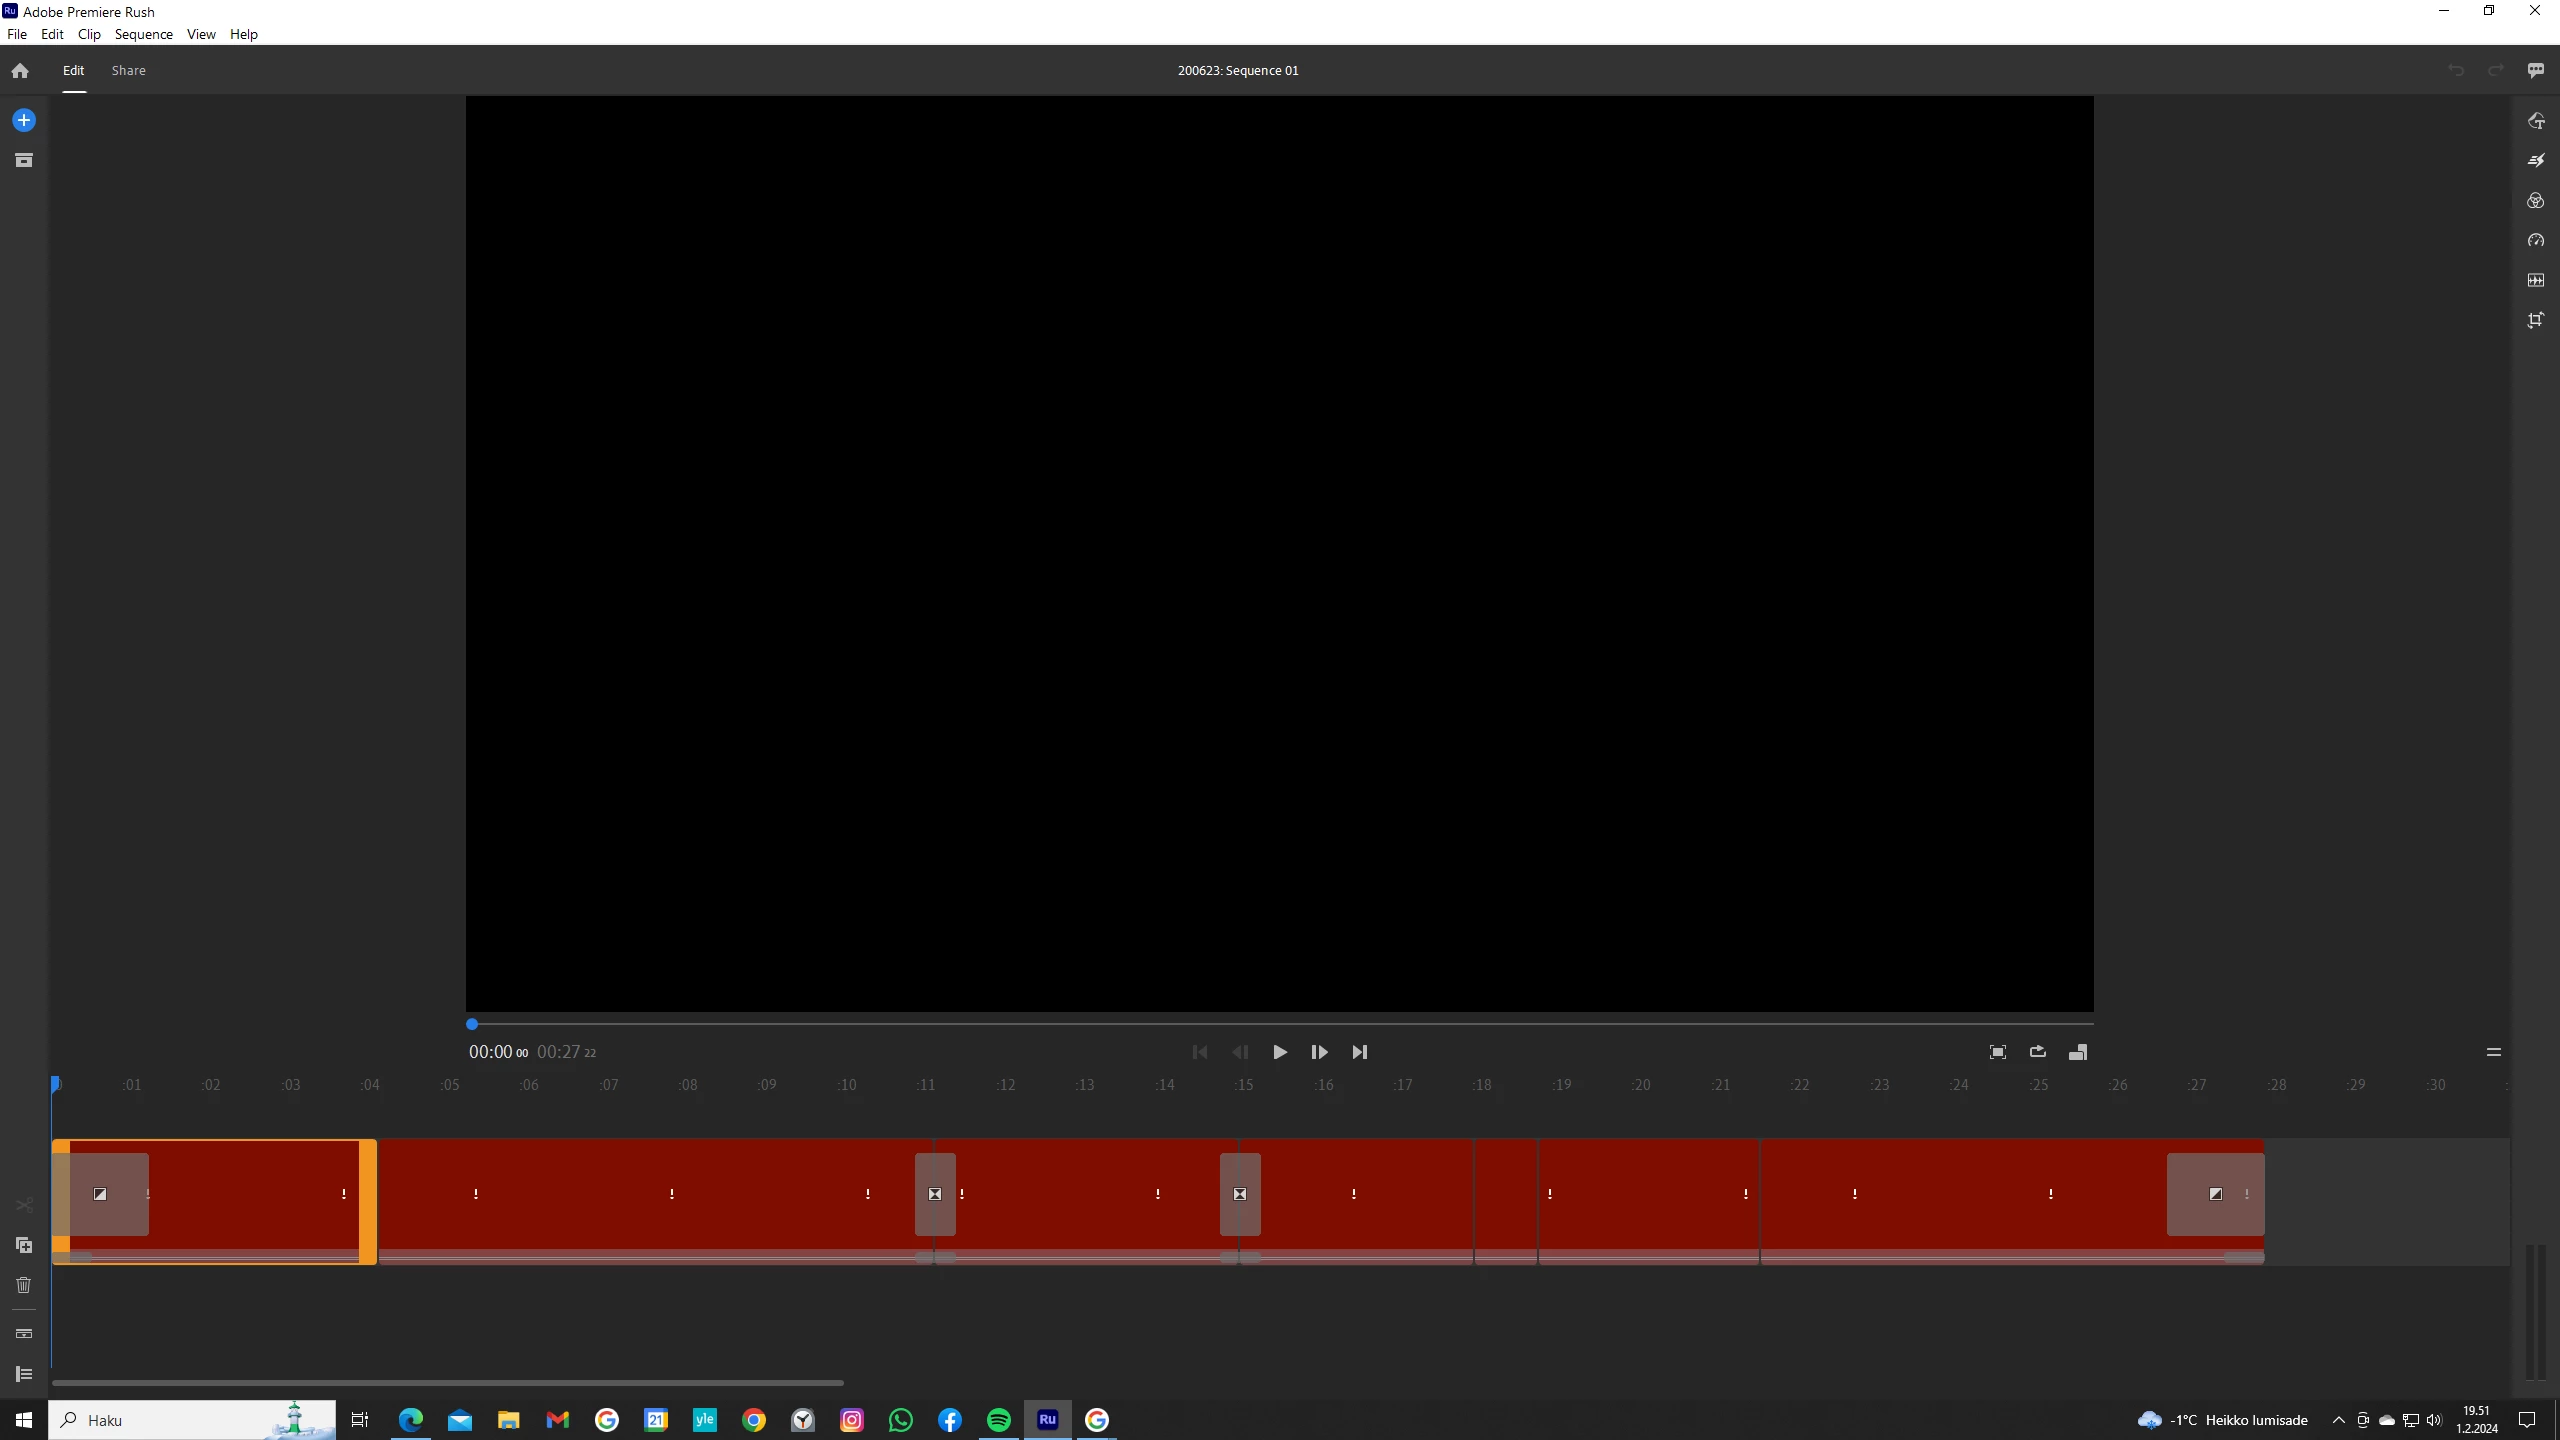Expand the audio tracks view
The image size is (2560, 1440).
pos(24,1333)
